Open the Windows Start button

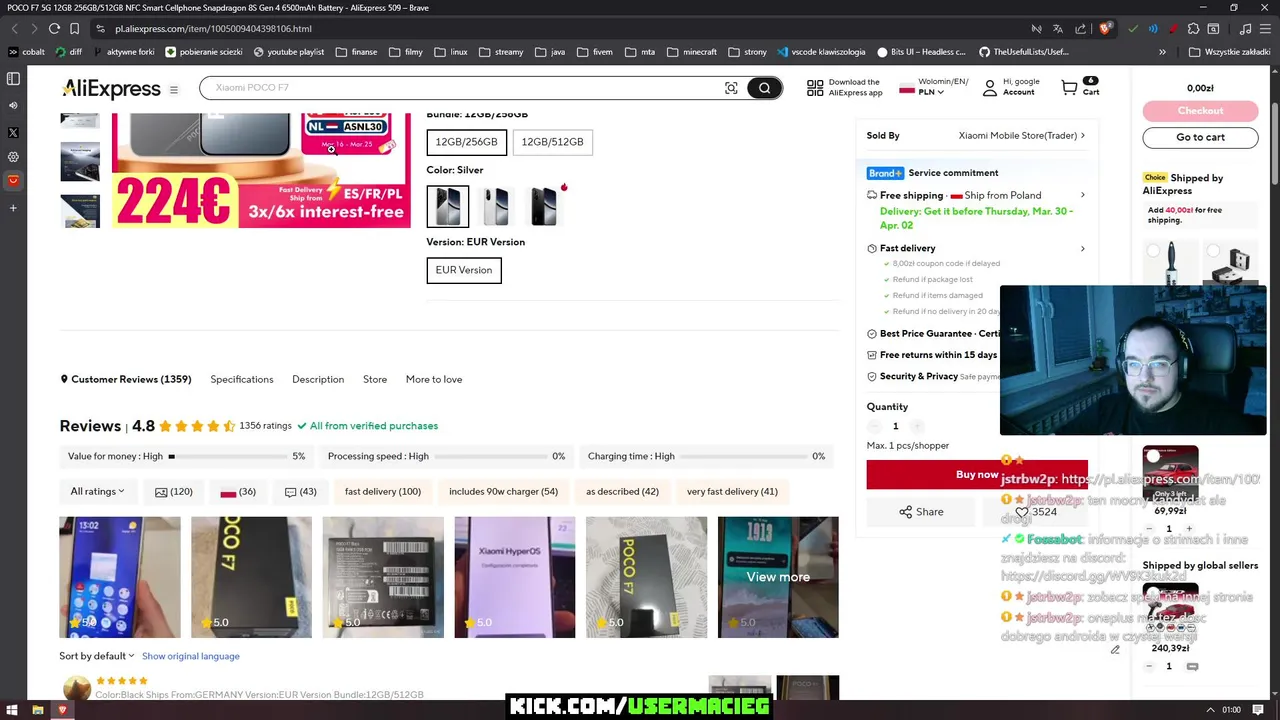click(x=12, y=710)
